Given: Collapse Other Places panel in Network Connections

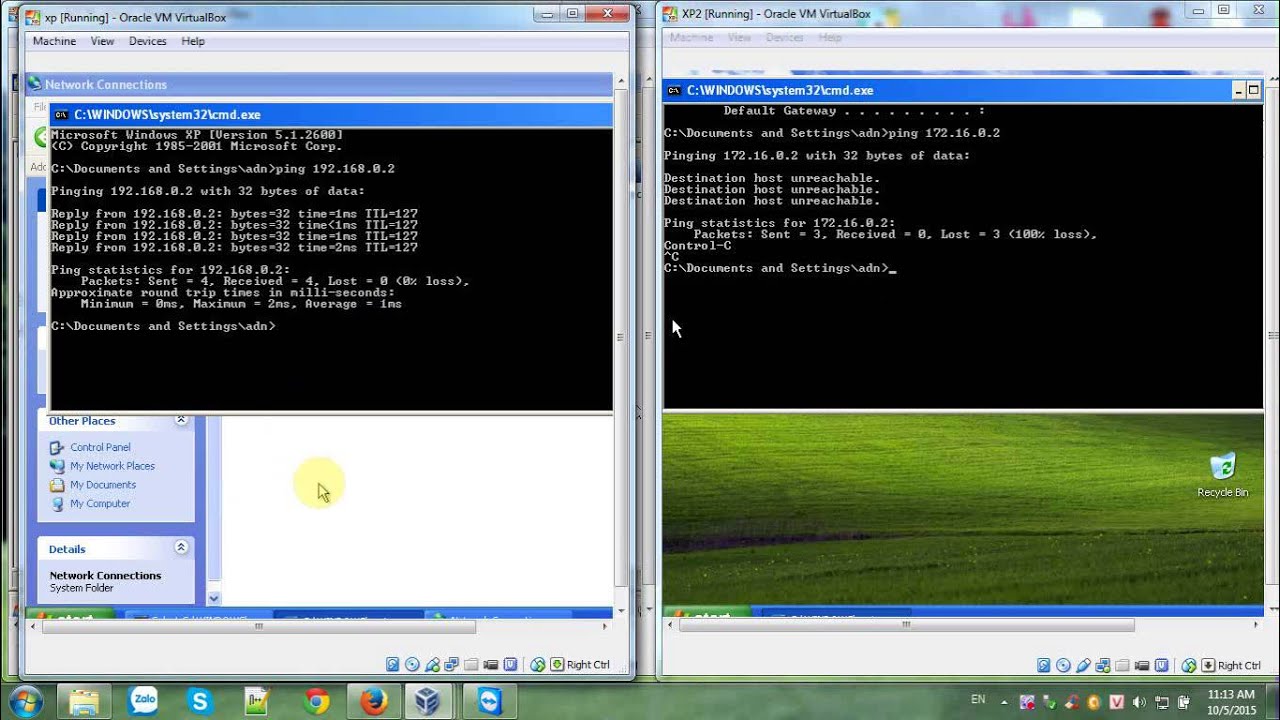Looking at the screenshot, I should pos(181,420).
